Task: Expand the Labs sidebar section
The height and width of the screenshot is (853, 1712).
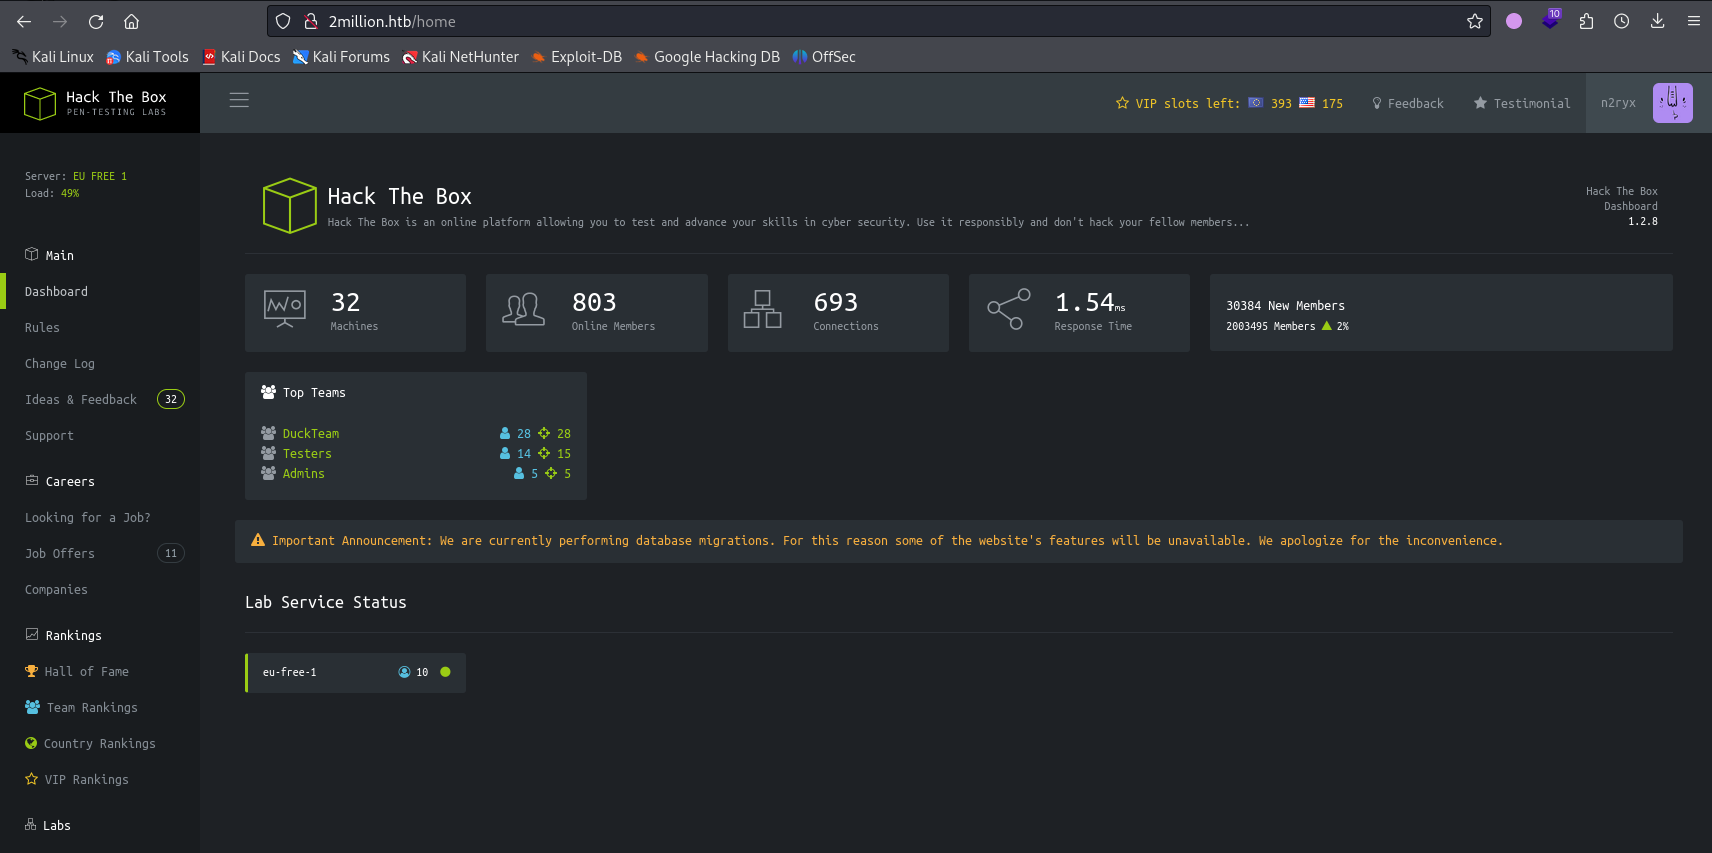Action: tap(47, 825)
